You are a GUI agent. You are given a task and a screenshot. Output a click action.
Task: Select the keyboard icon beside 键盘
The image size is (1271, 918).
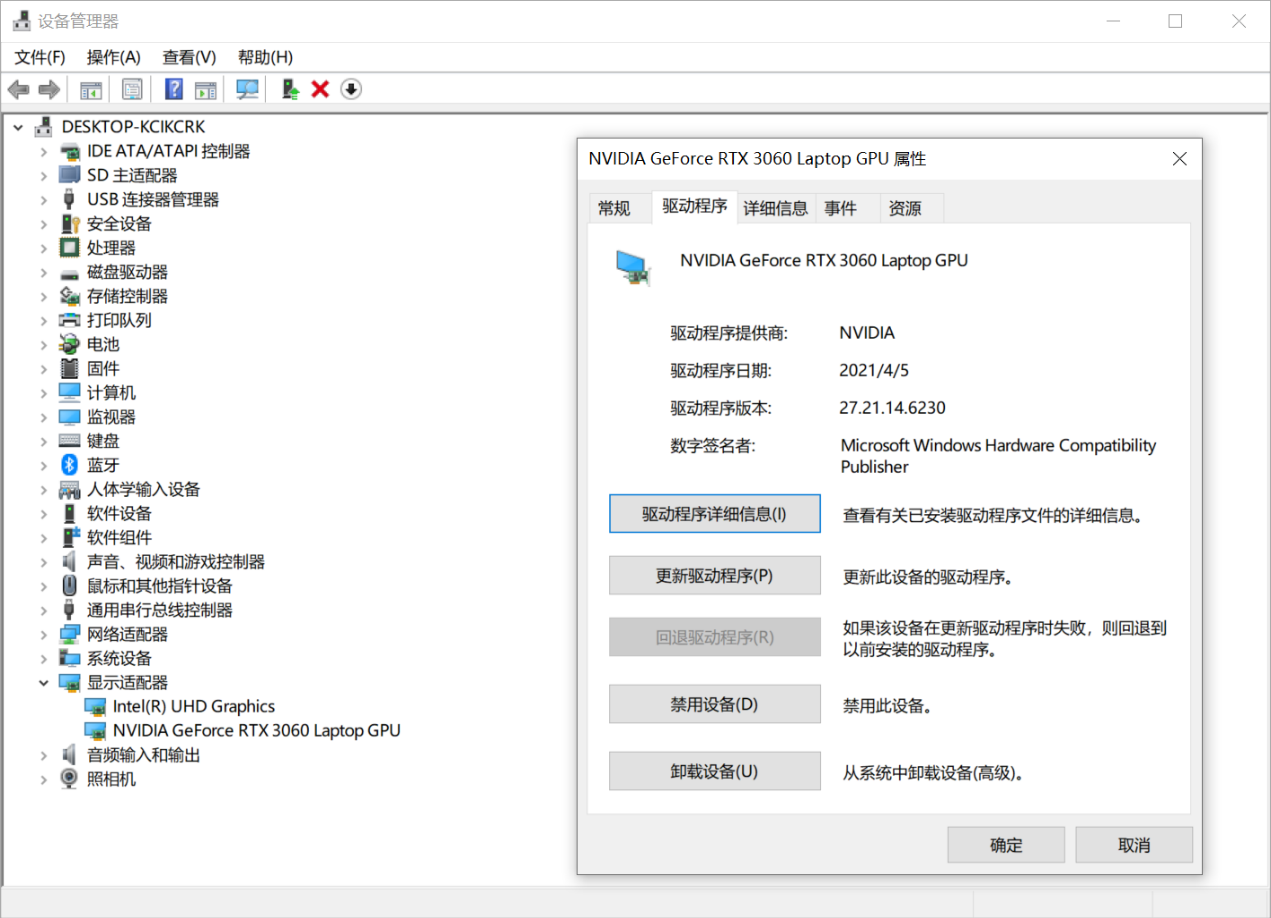click(x=69, y=441)
